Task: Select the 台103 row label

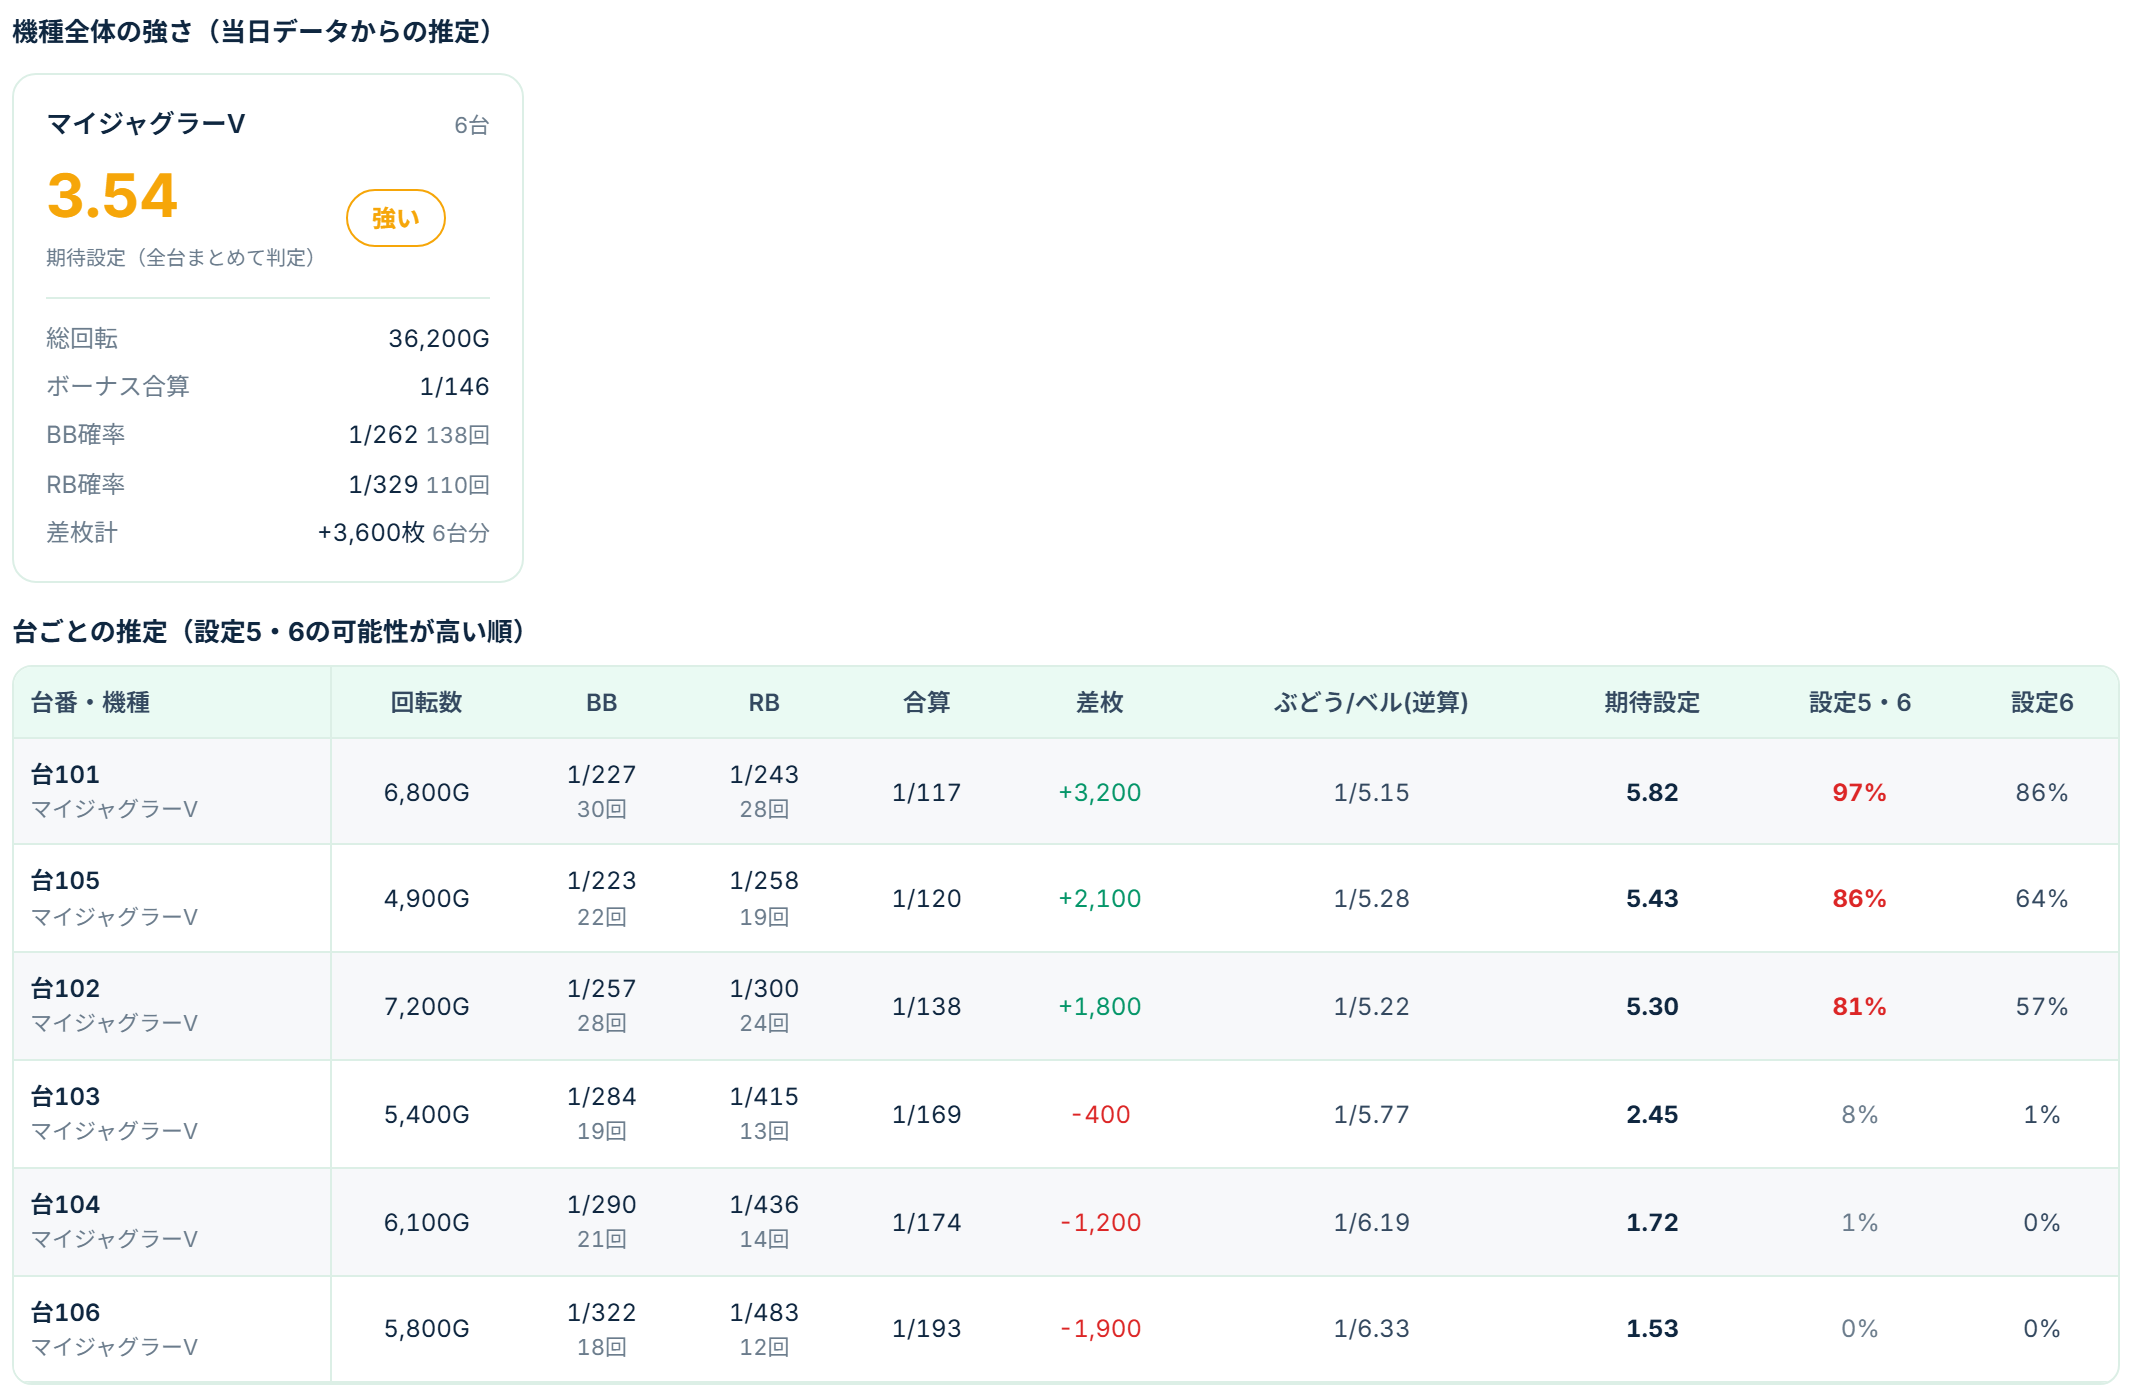Action: [x=65, y=1096]
